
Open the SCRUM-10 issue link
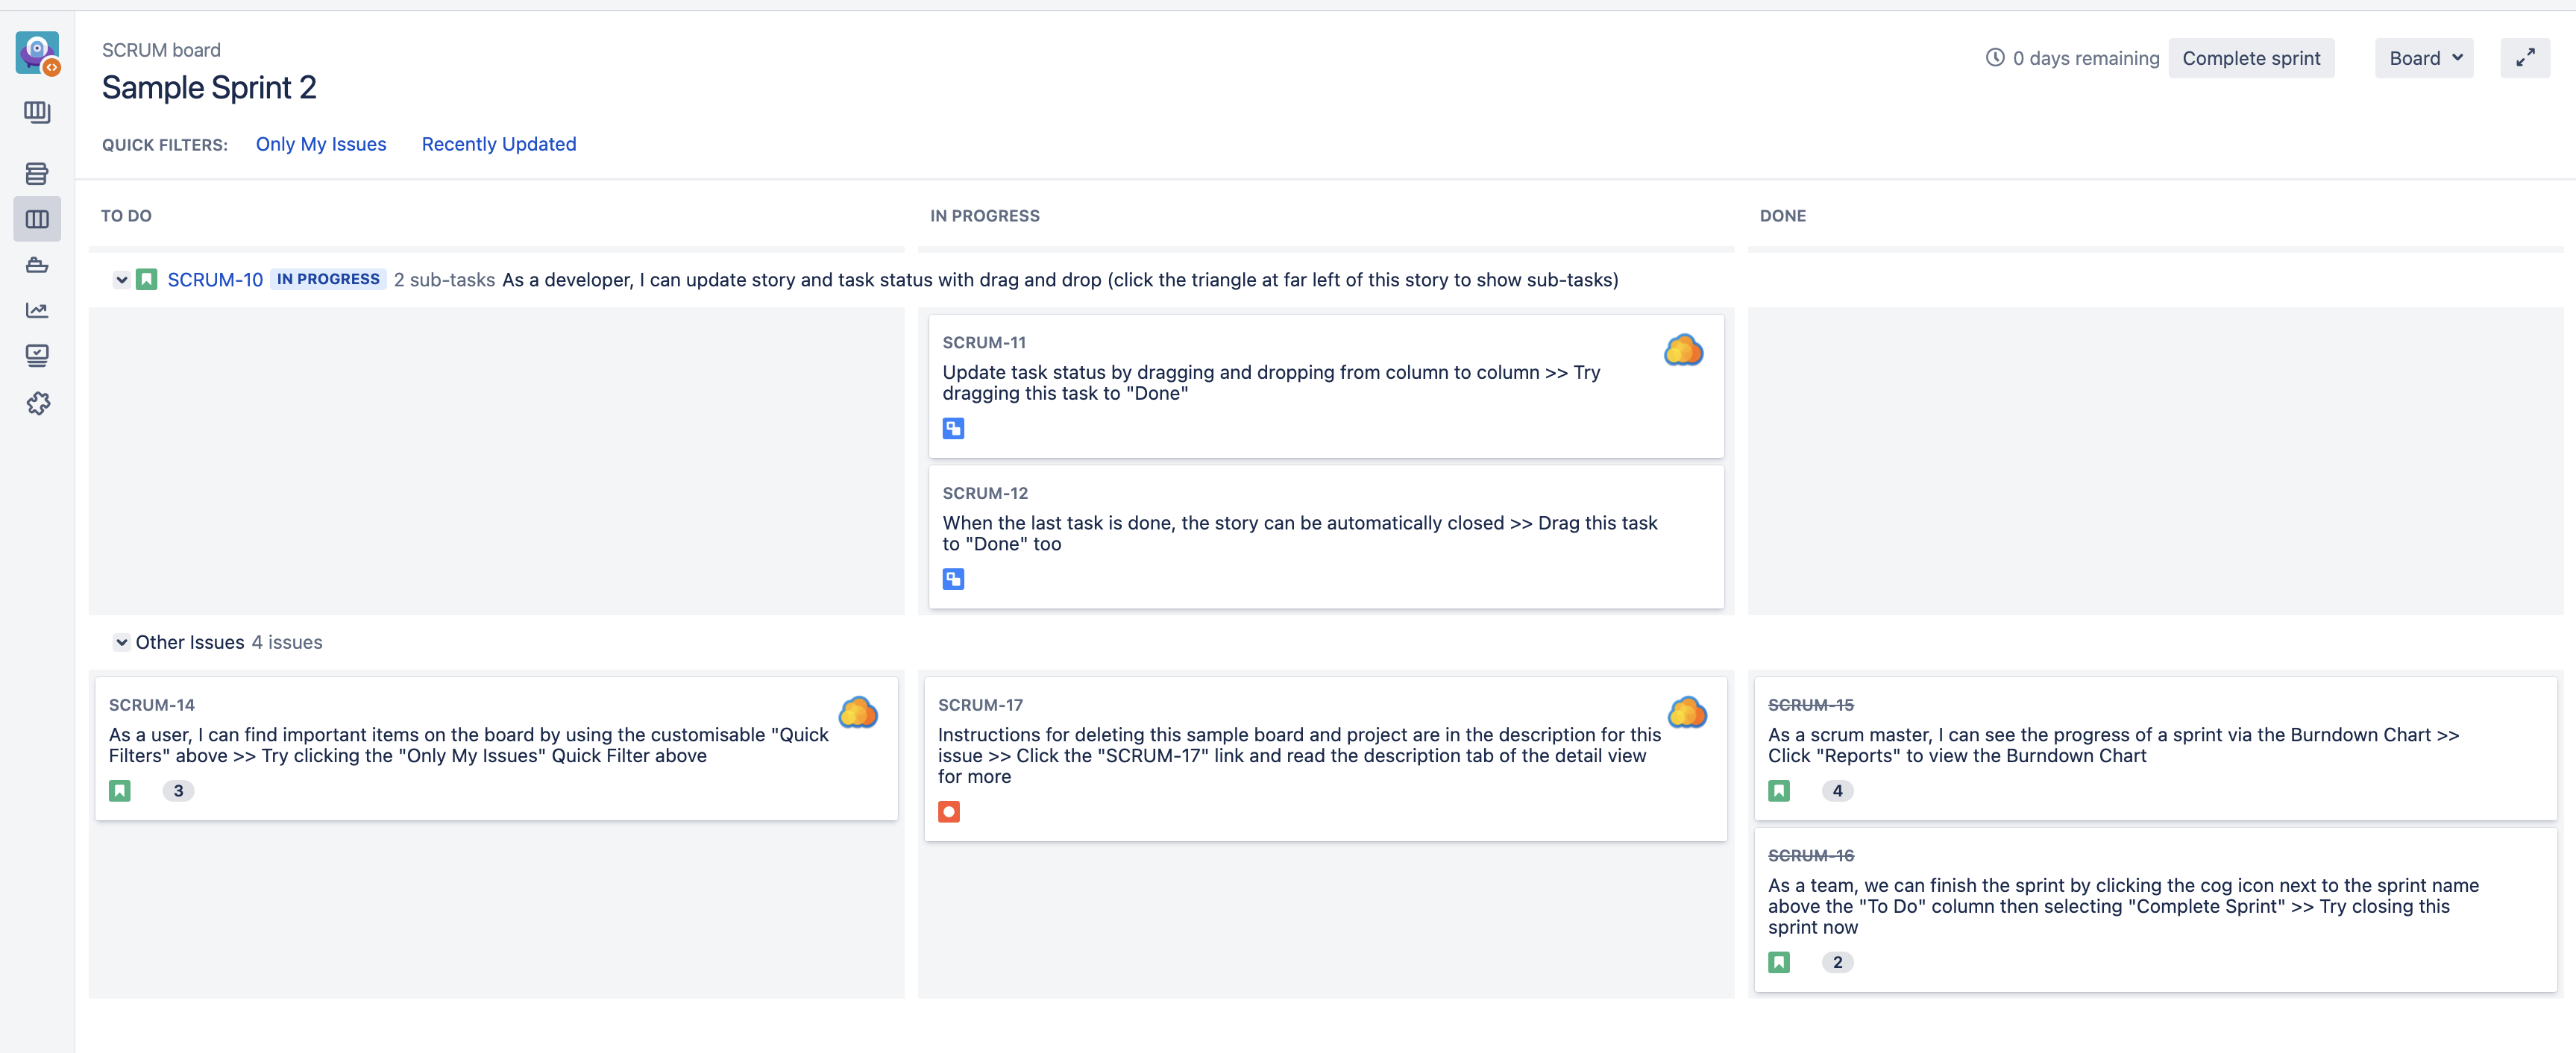[x=215, y=280]
